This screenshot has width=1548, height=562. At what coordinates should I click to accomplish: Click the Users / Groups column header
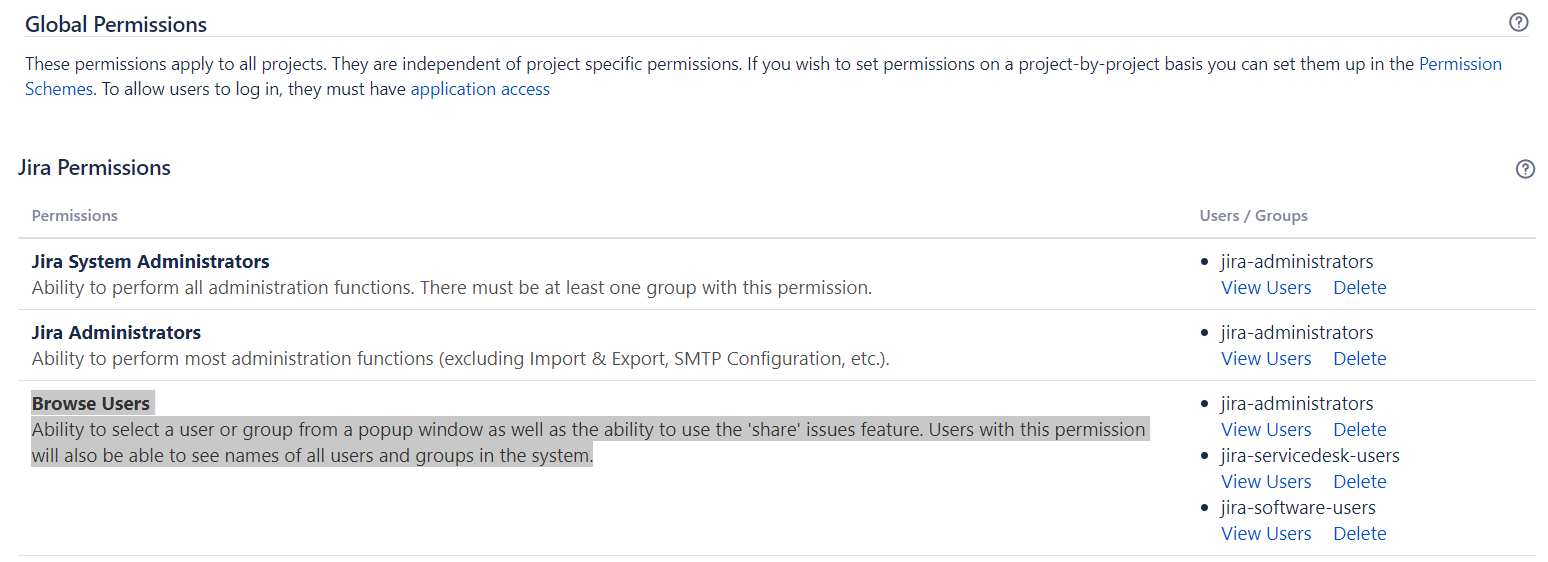pos(1253,216)
